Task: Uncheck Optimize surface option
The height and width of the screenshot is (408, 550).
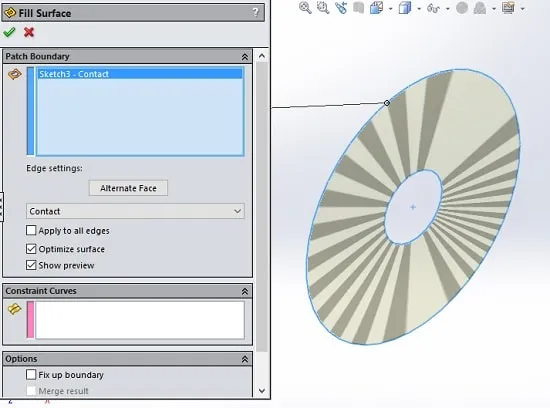Action: click(x=31, y=249)
